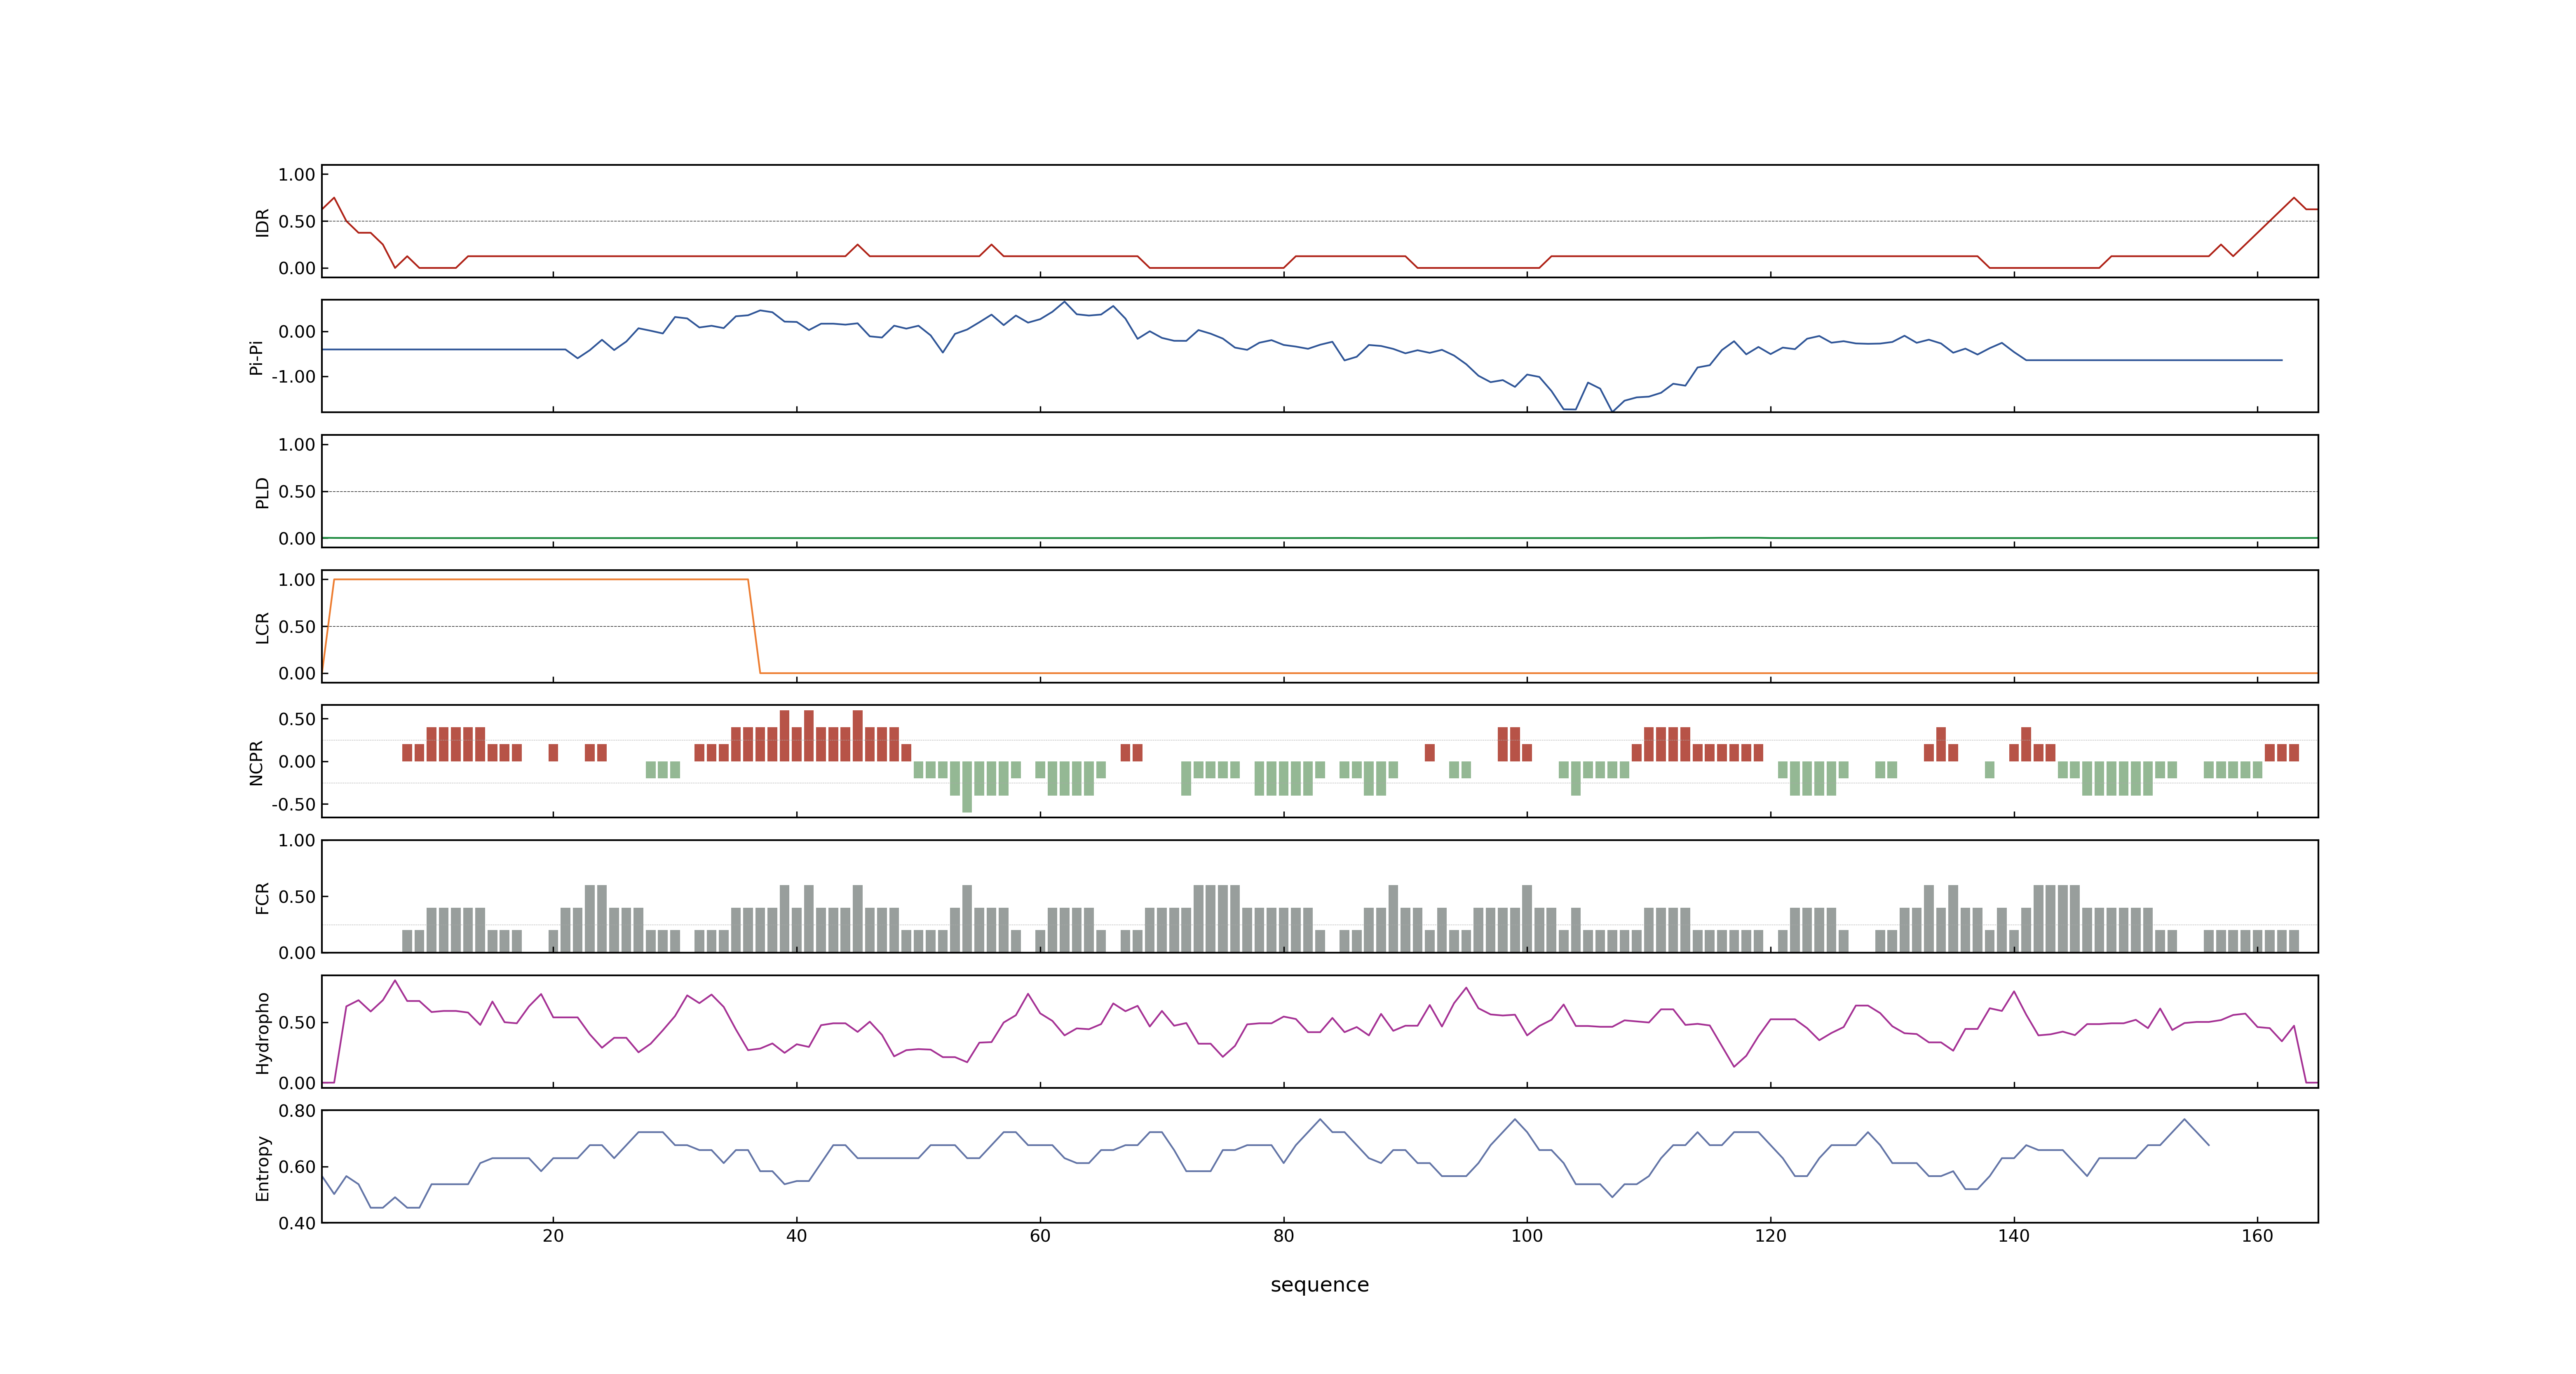
Task: Click the IDR y-axis label
Action: (262, 222)
